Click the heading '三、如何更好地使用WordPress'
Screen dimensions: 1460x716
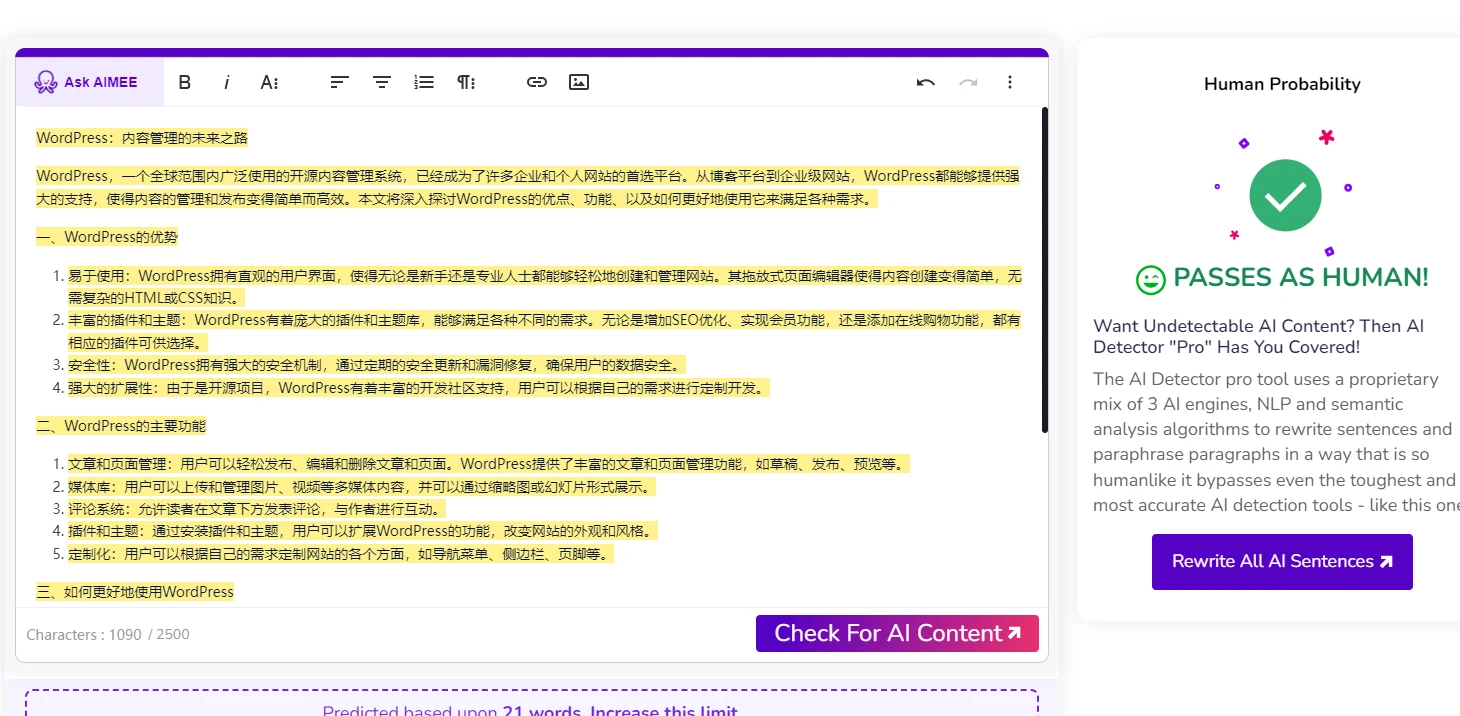(135, 592)
